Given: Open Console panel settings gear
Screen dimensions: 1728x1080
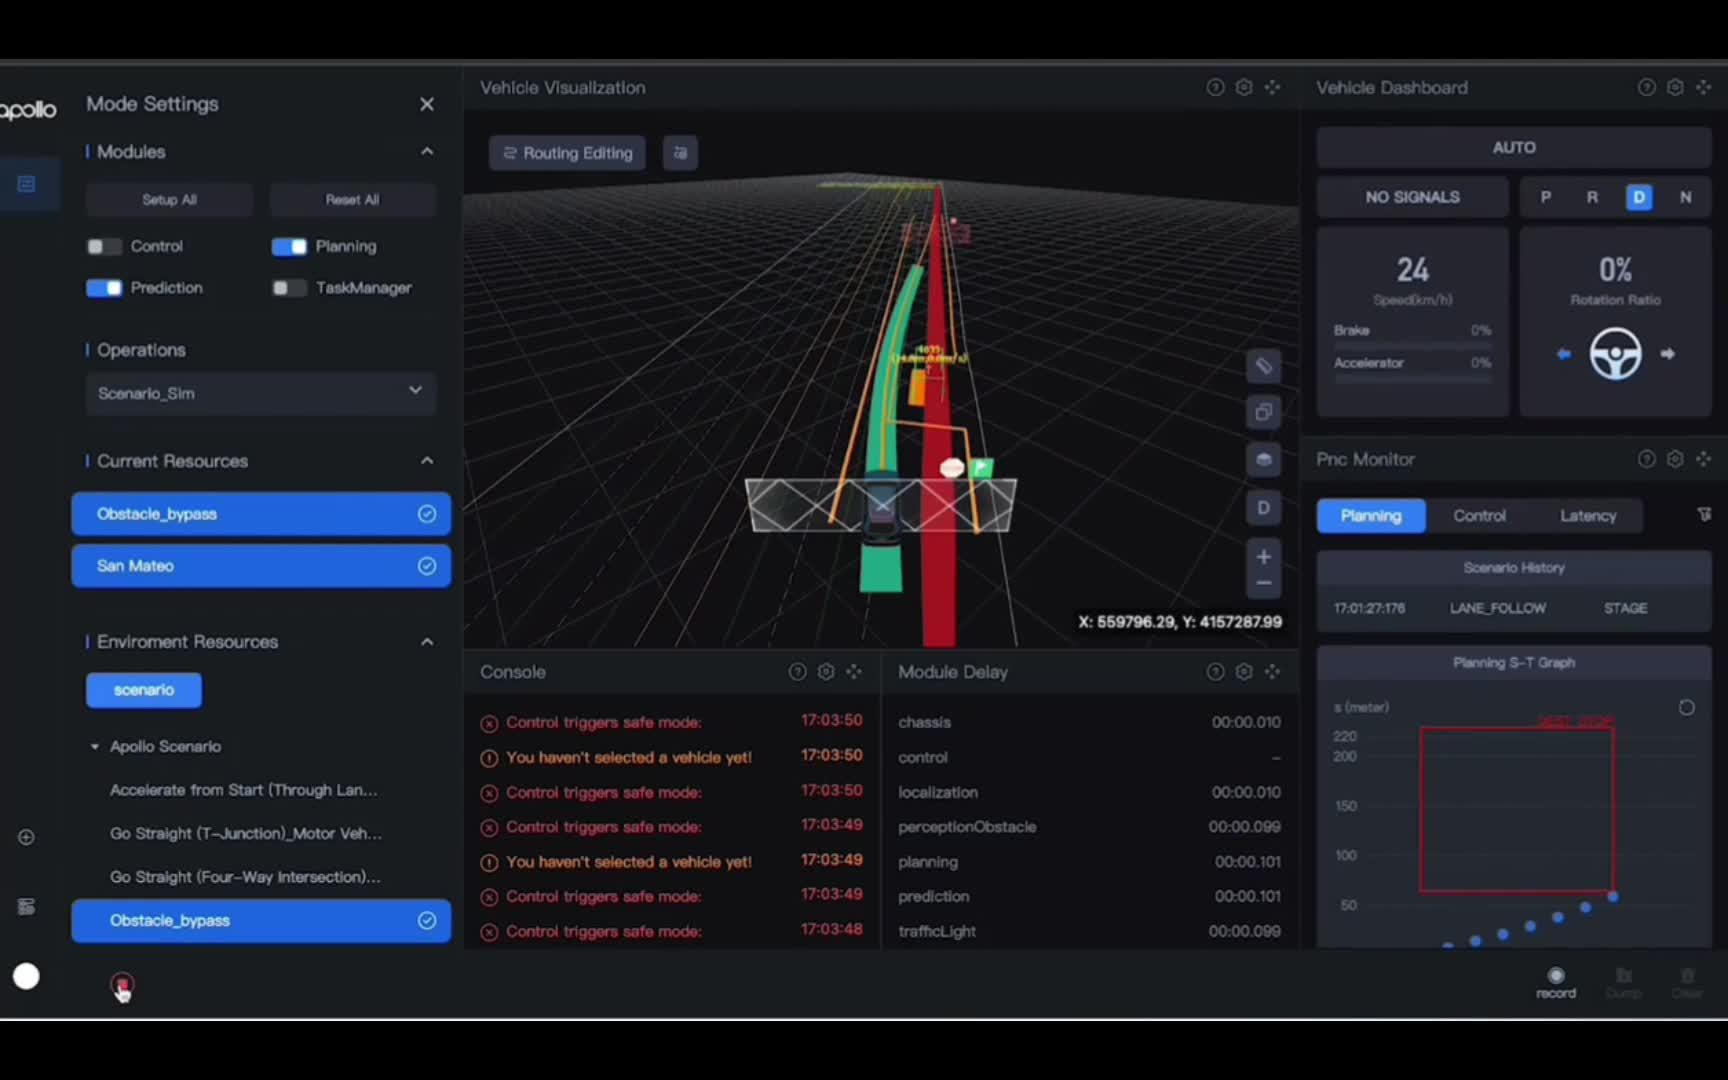Looking at the screenshot, I should pos(826,672).
